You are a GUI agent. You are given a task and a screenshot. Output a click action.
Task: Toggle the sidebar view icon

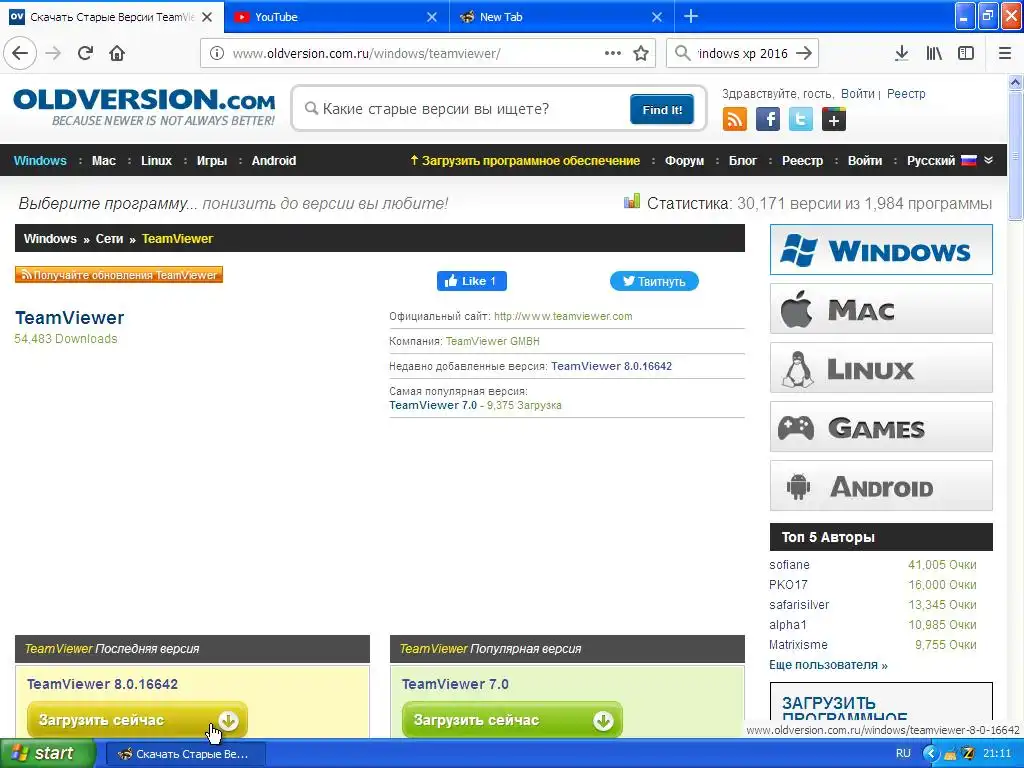click(966, 54)
